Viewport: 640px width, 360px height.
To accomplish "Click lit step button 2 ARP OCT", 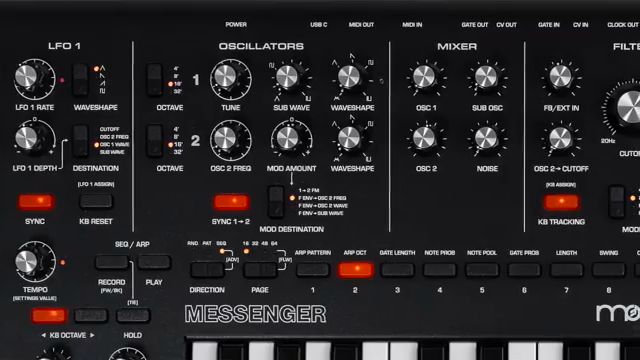I will 356,270.
